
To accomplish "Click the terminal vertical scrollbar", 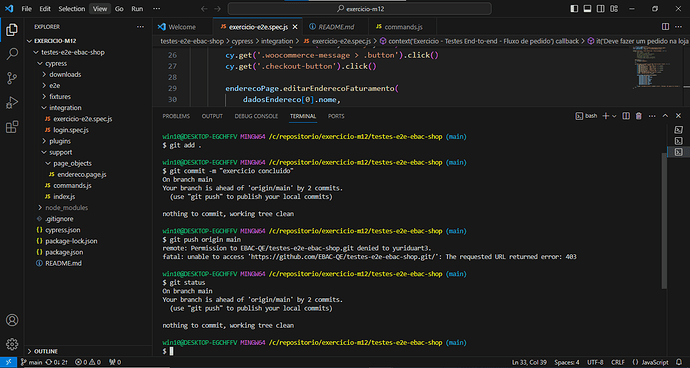I will 664,220.
